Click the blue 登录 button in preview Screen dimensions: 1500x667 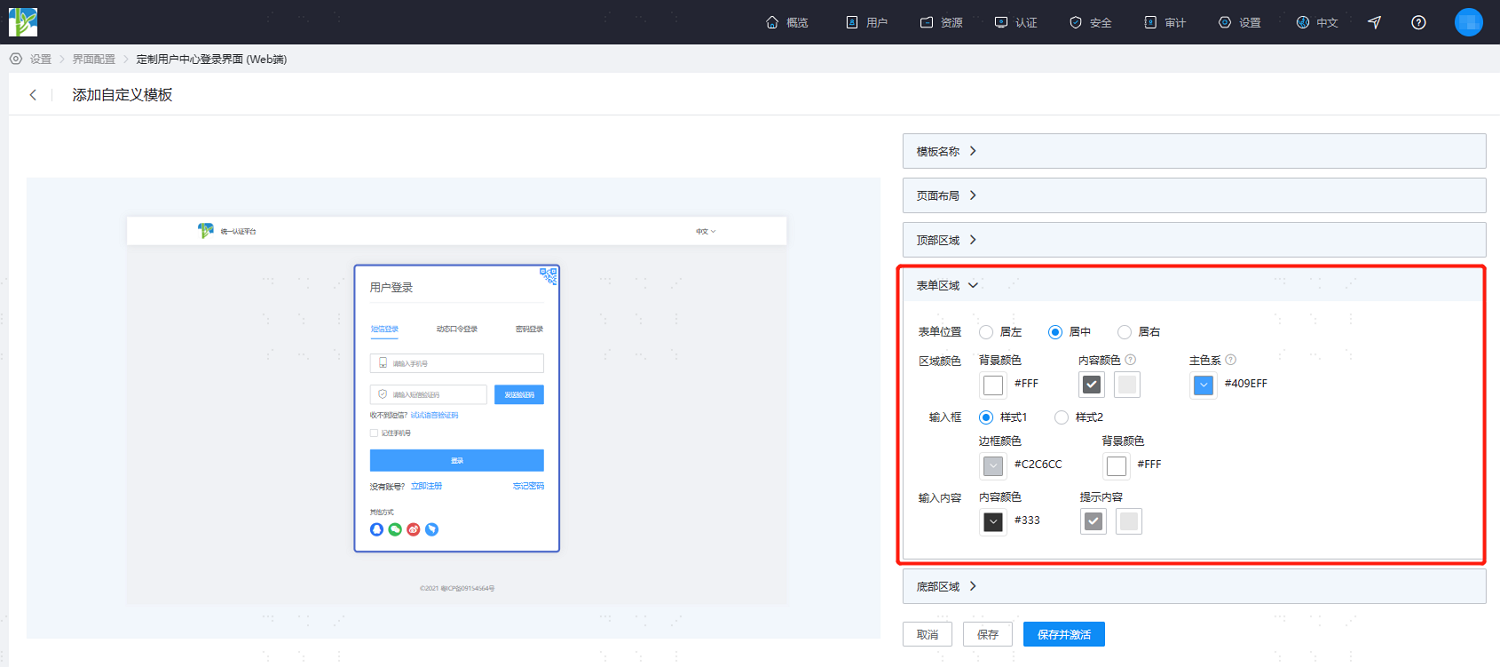[x=457, y=460]
